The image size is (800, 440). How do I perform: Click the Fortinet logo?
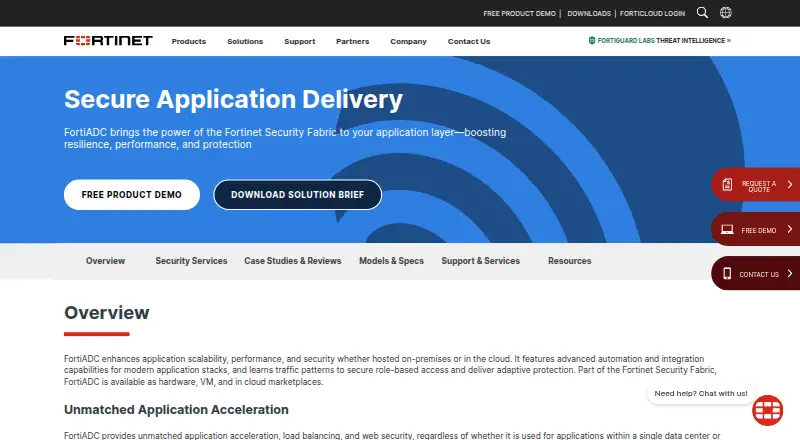click(108, 41)
